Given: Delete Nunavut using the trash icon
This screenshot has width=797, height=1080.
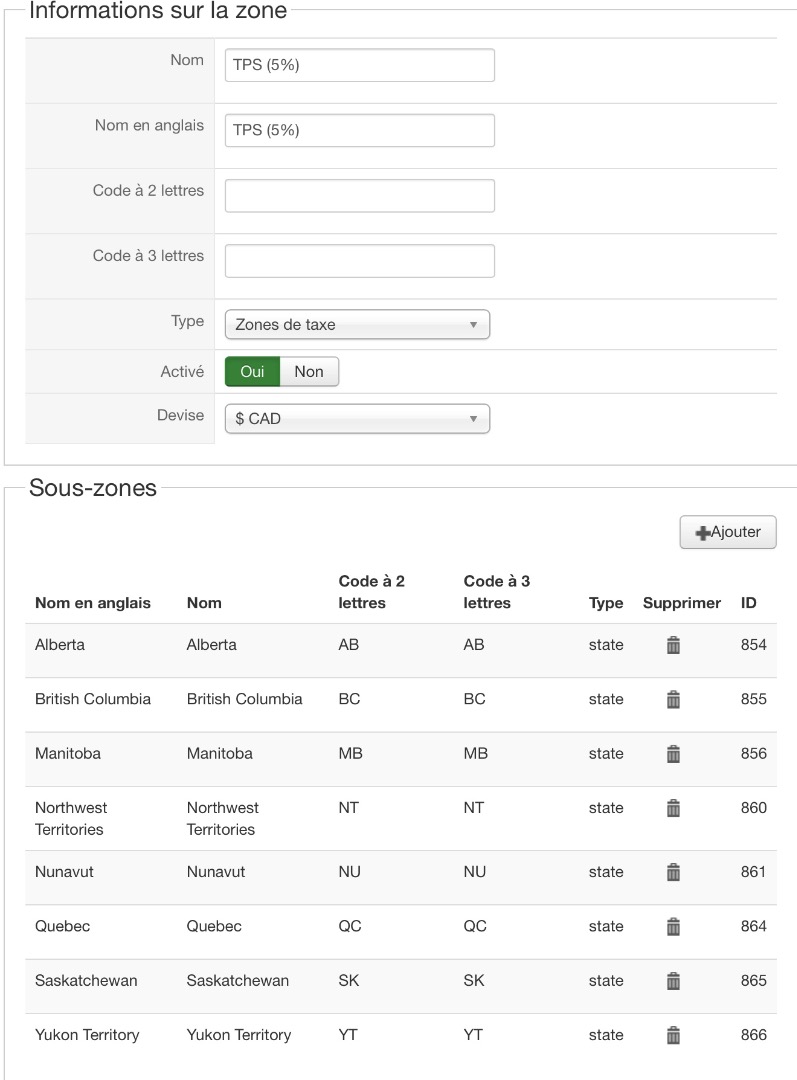Looking at the screenshot, I should [673, 872].
